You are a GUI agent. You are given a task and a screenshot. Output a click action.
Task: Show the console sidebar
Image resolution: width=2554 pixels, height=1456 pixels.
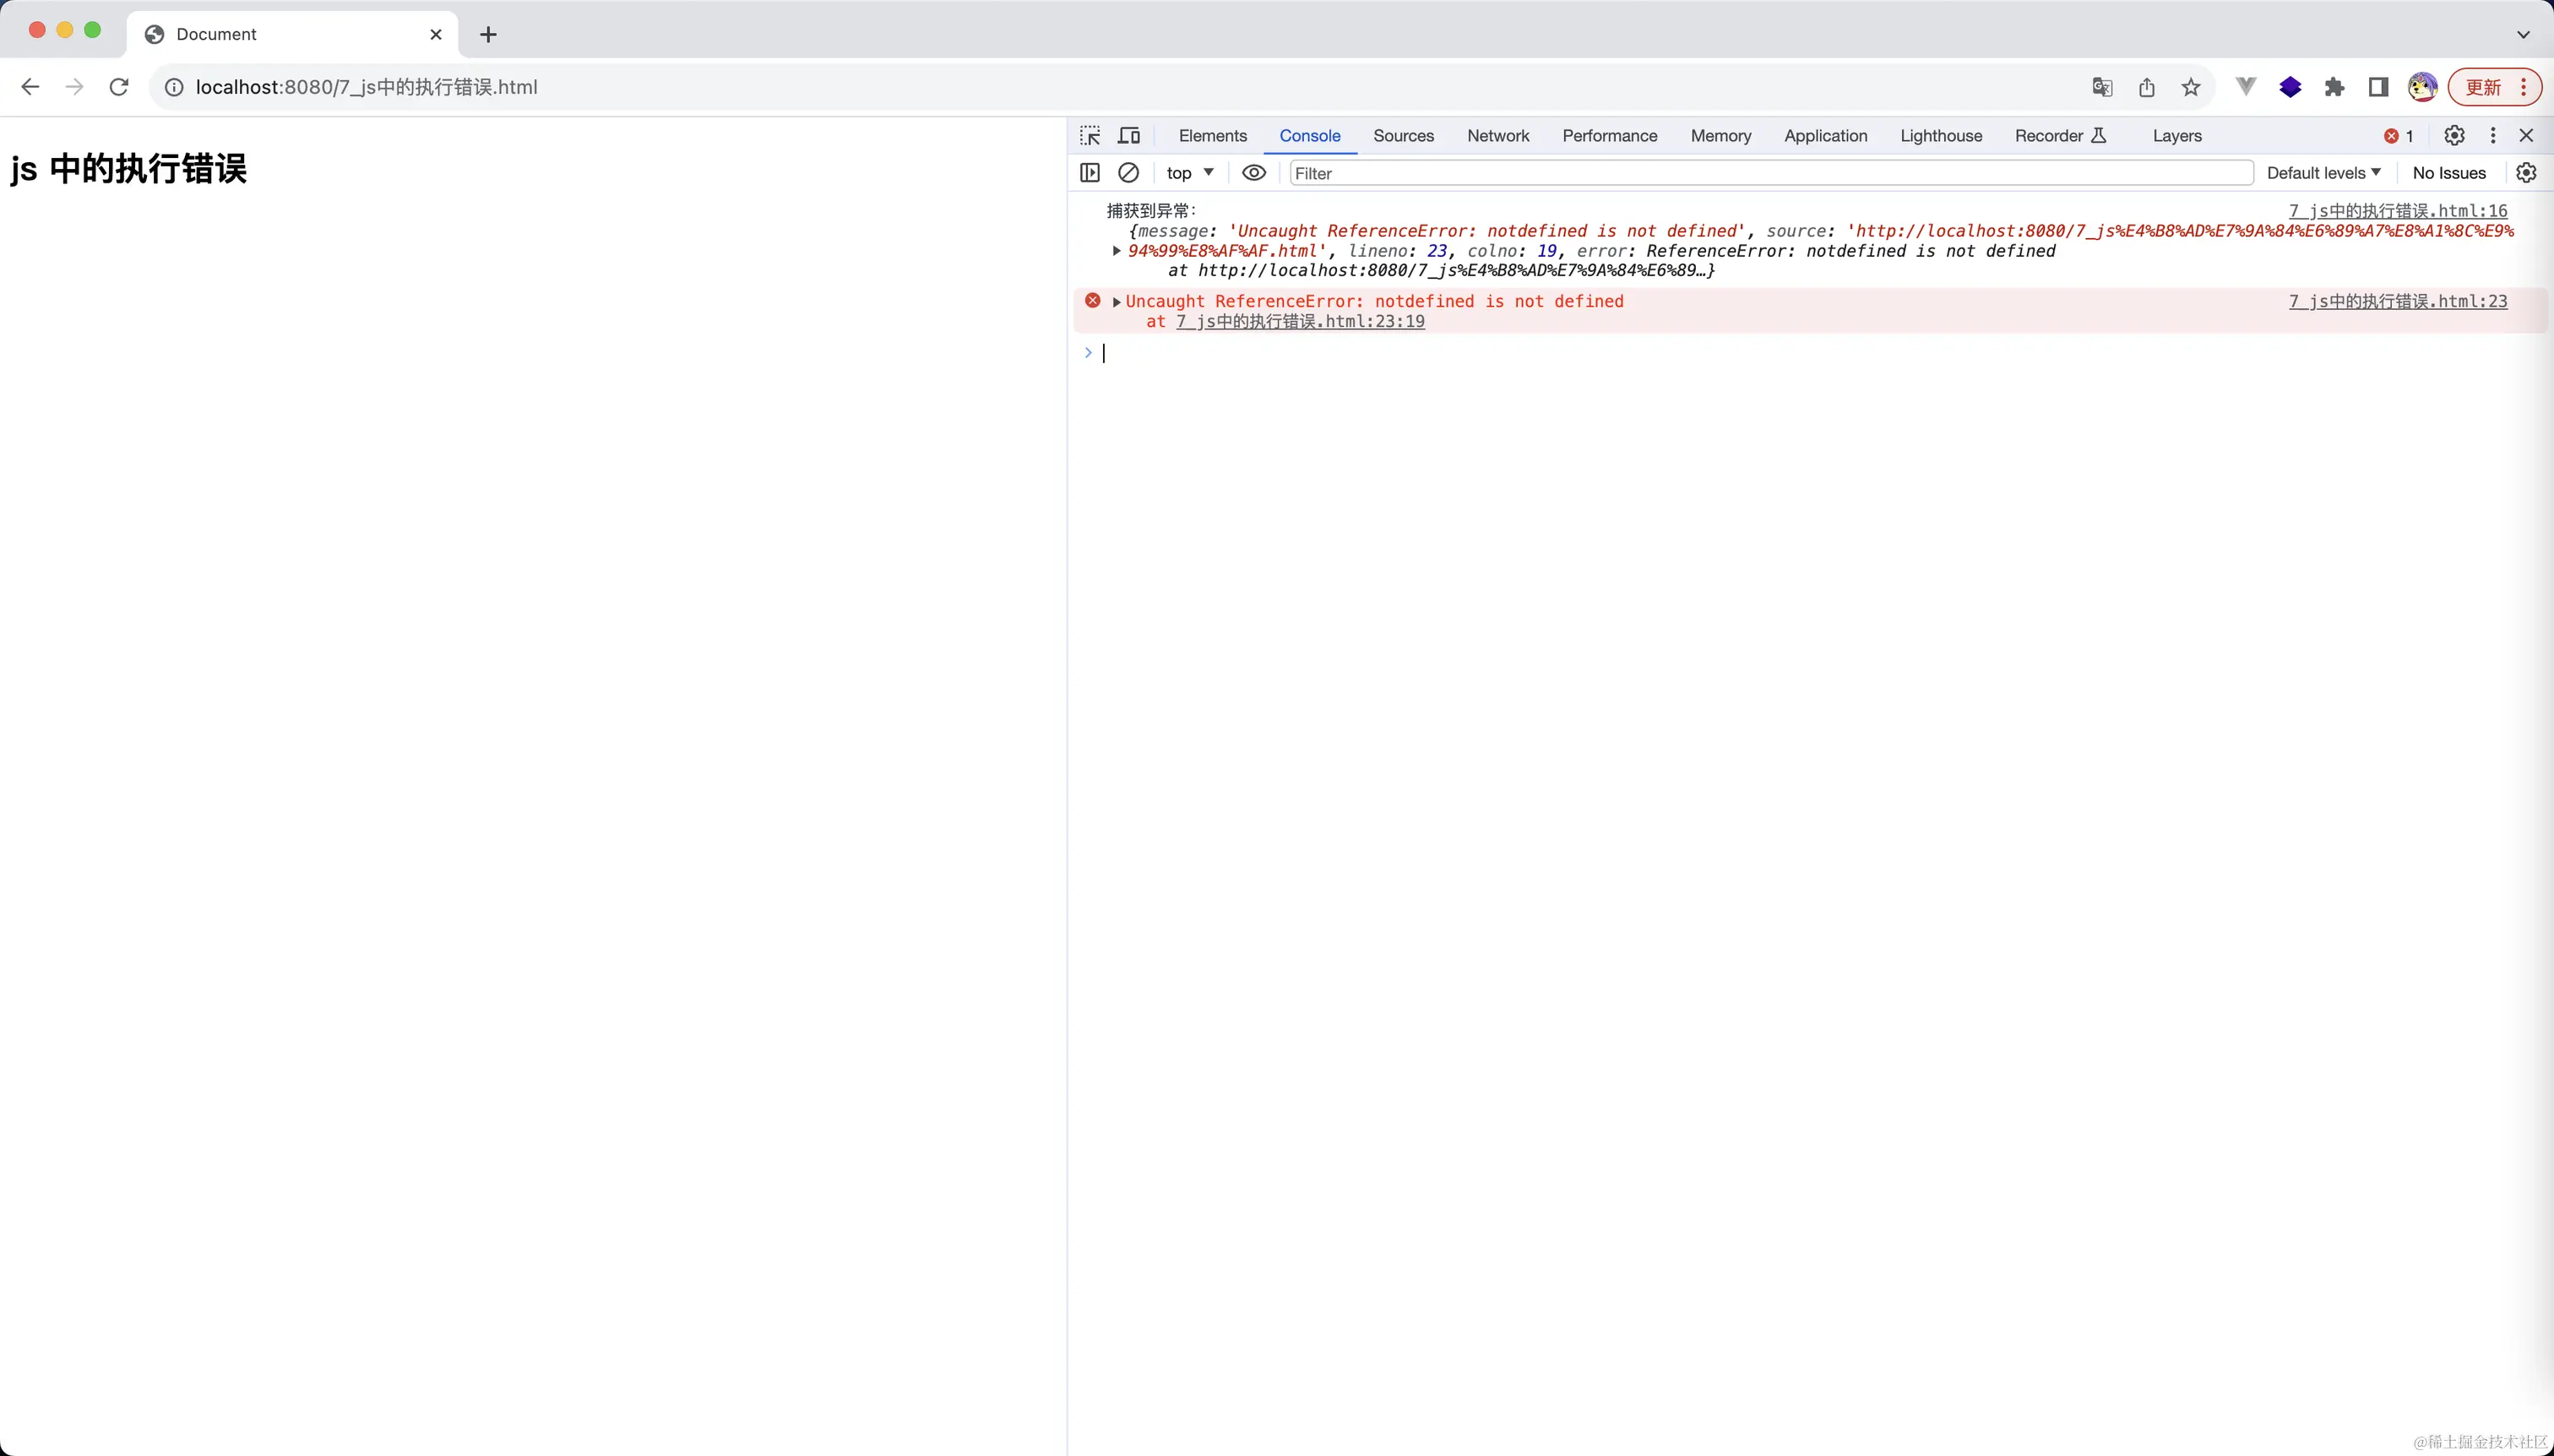point(1089,173)
